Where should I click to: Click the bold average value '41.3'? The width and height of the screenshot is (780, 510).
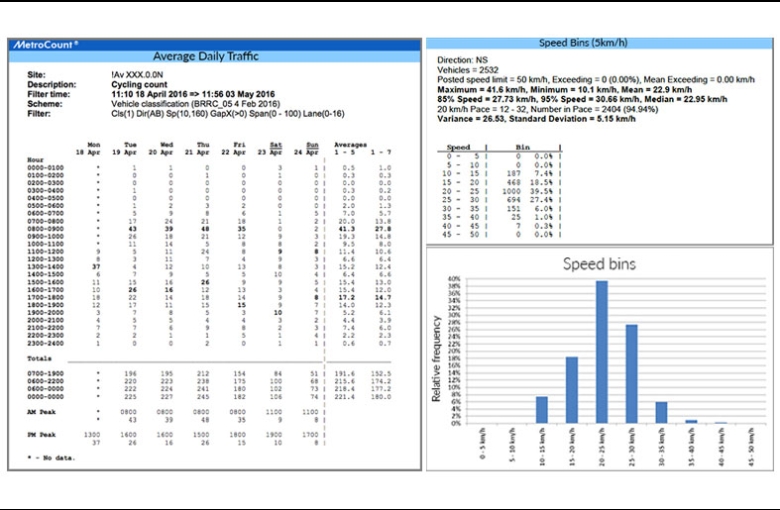(x=346, y=229)
